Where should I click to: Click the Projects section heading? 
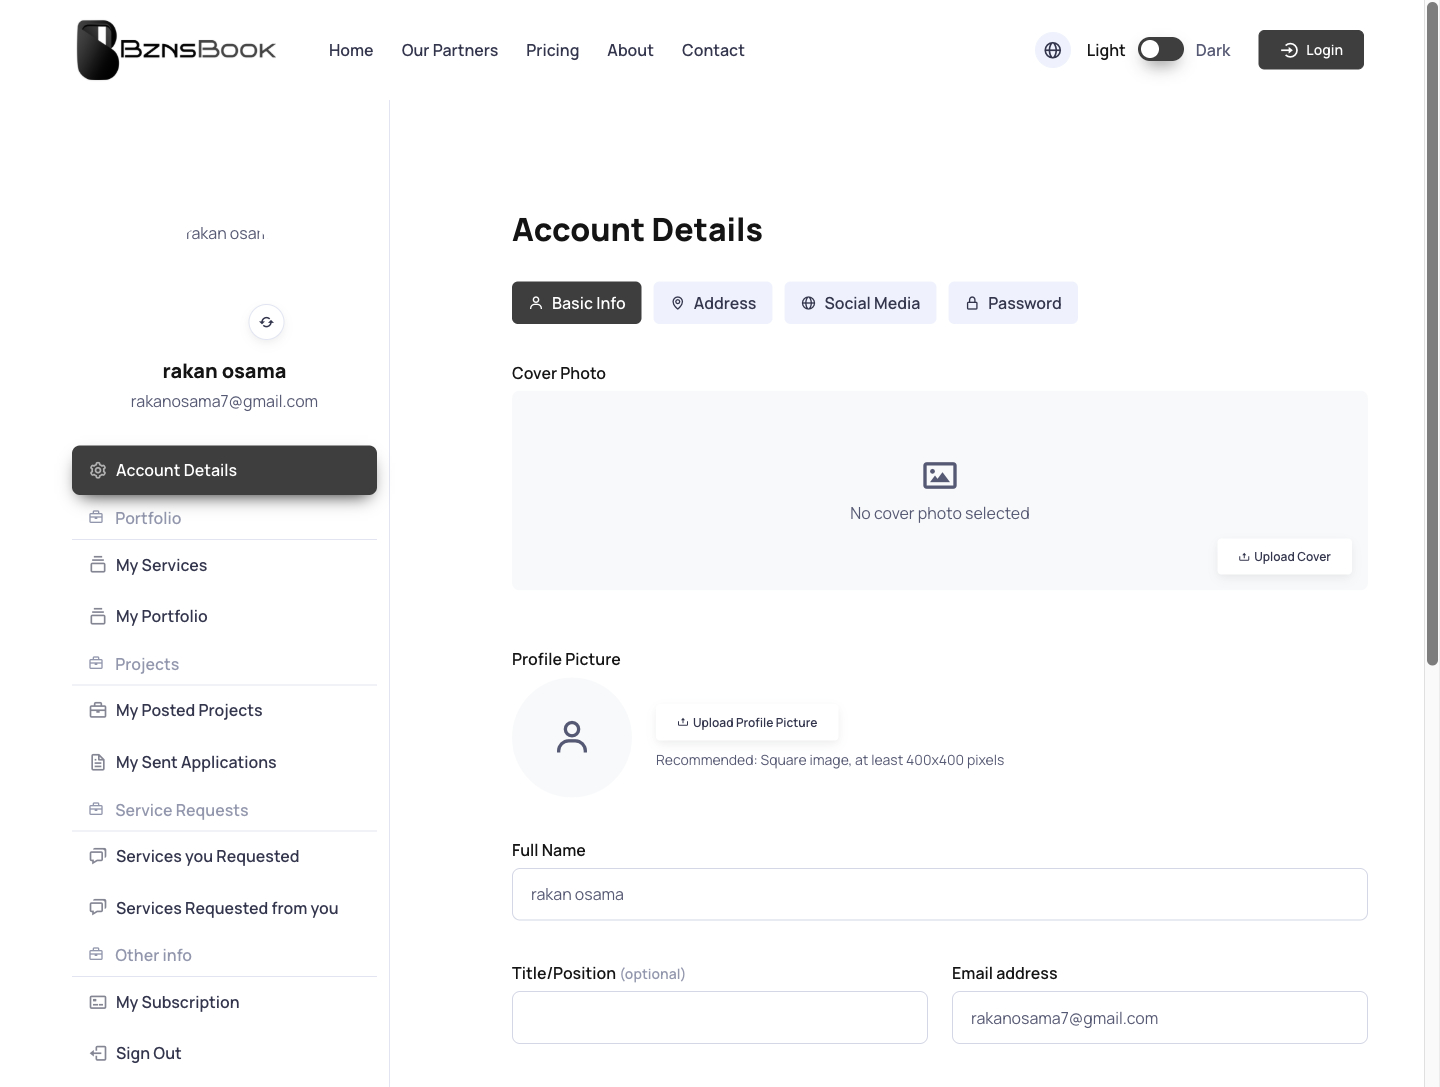coord(147,664)
